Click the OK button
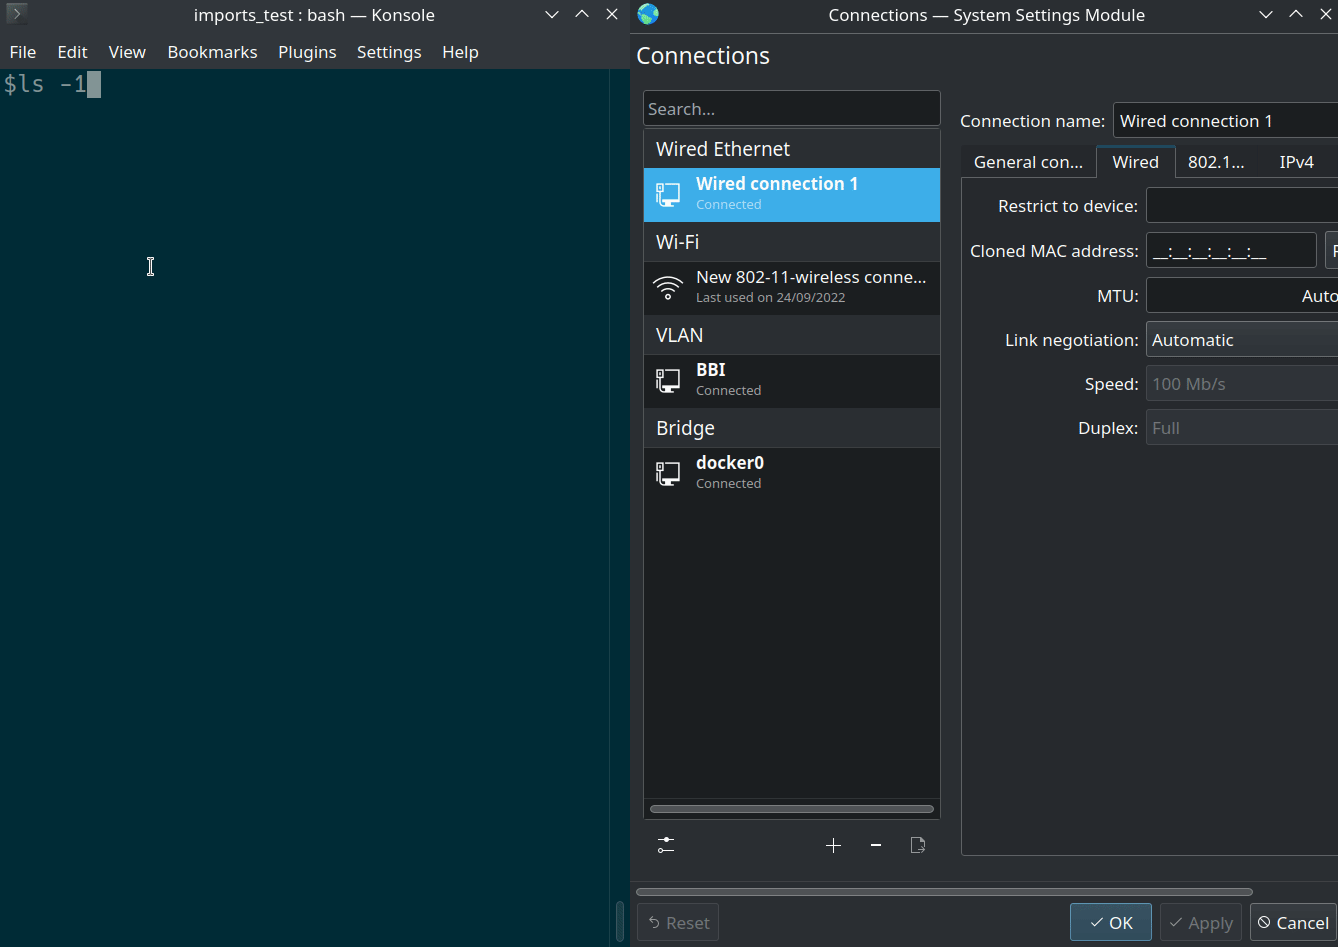This screenshot has height=947, width=1338. pos(1111,922)
